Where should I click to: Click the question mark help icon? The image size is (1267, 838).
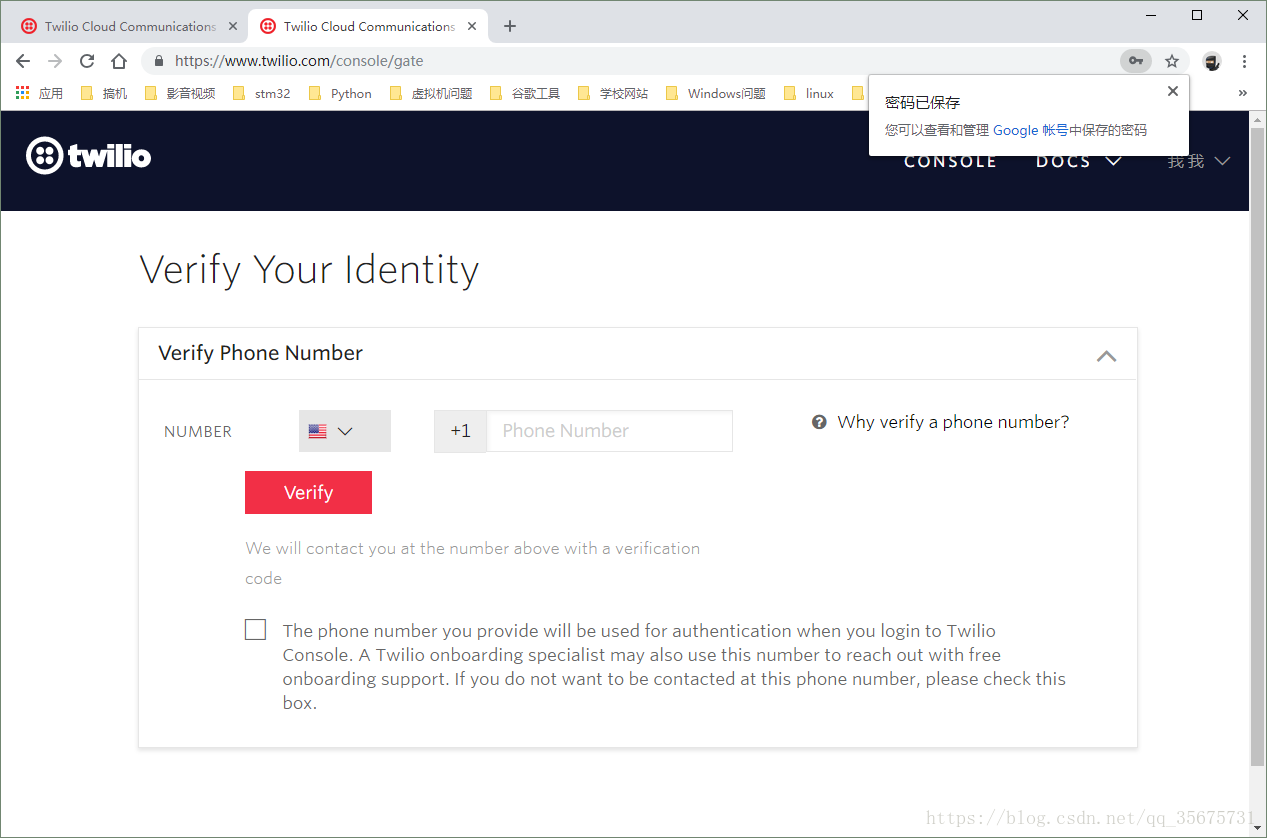click(x=819, y=422)
